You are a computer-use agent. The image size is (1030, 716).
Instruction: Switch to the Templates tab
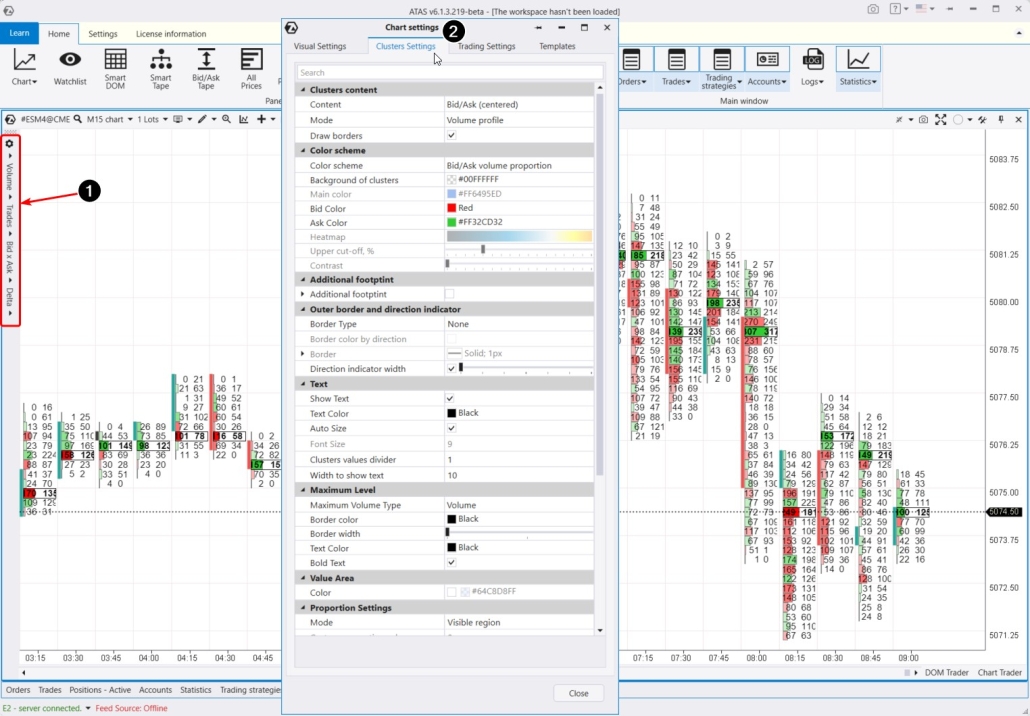558,46
